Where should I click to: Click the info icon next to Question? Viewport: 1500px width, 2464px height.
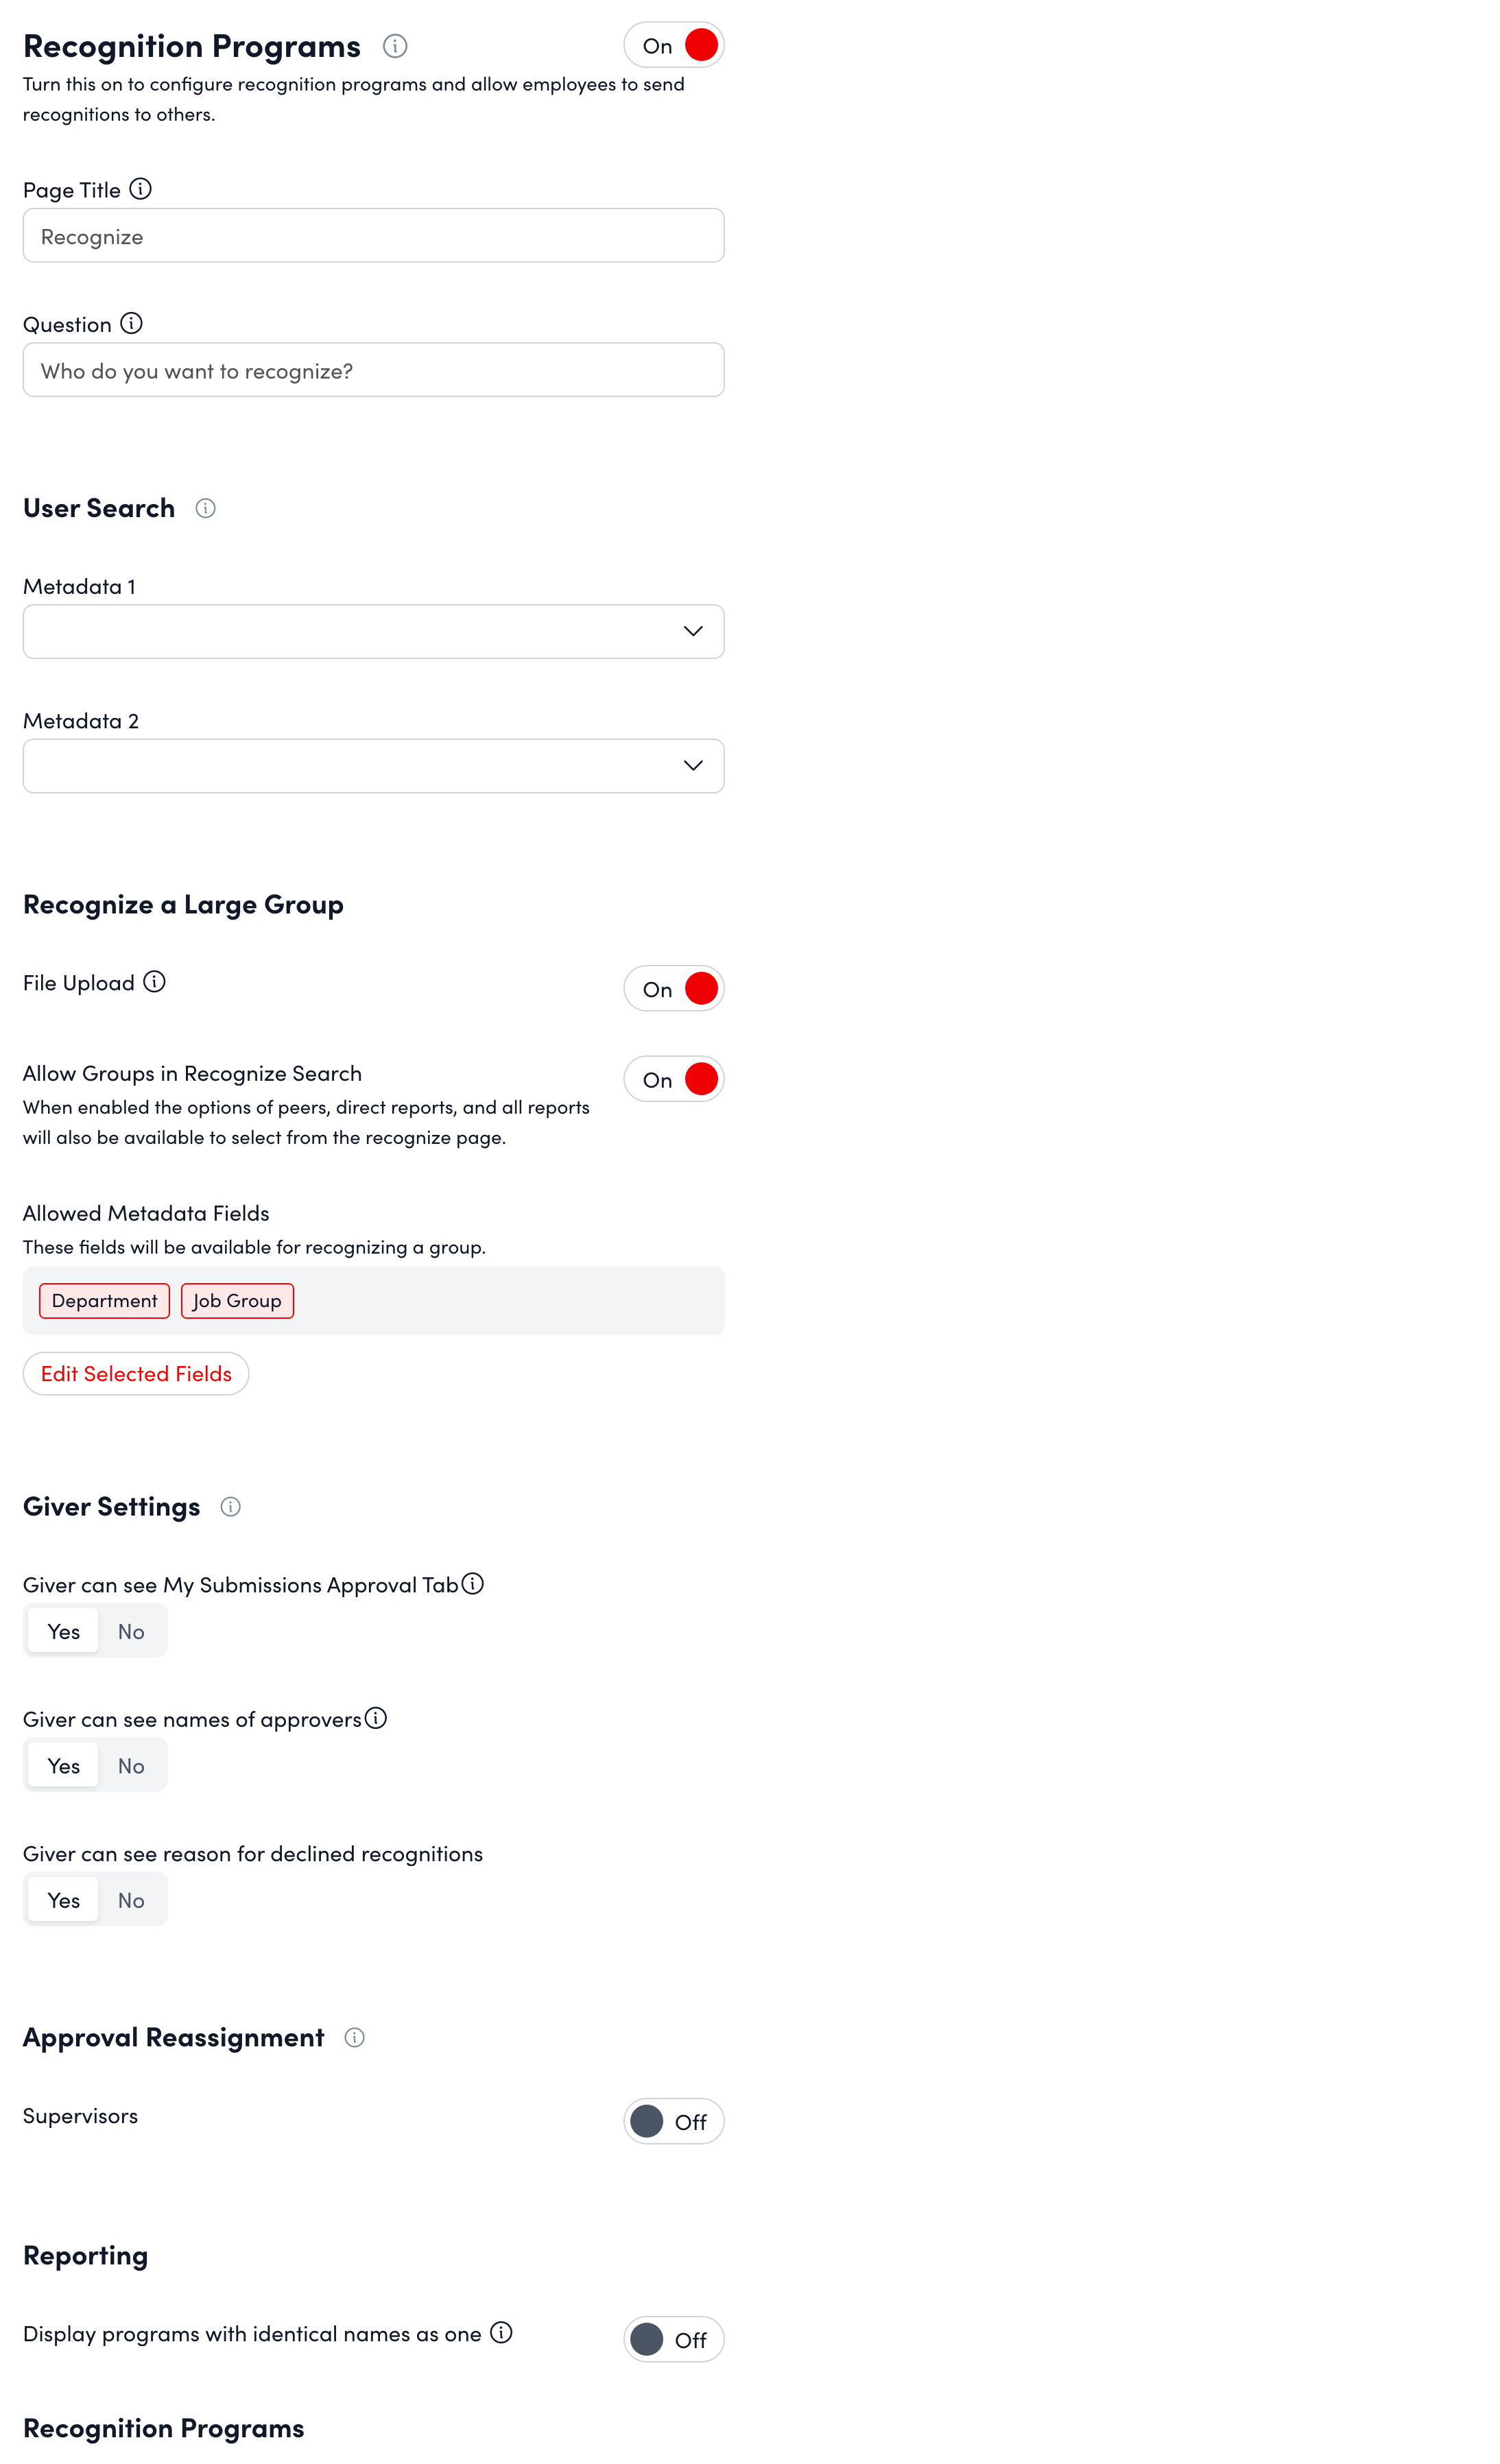click(131, 323)
